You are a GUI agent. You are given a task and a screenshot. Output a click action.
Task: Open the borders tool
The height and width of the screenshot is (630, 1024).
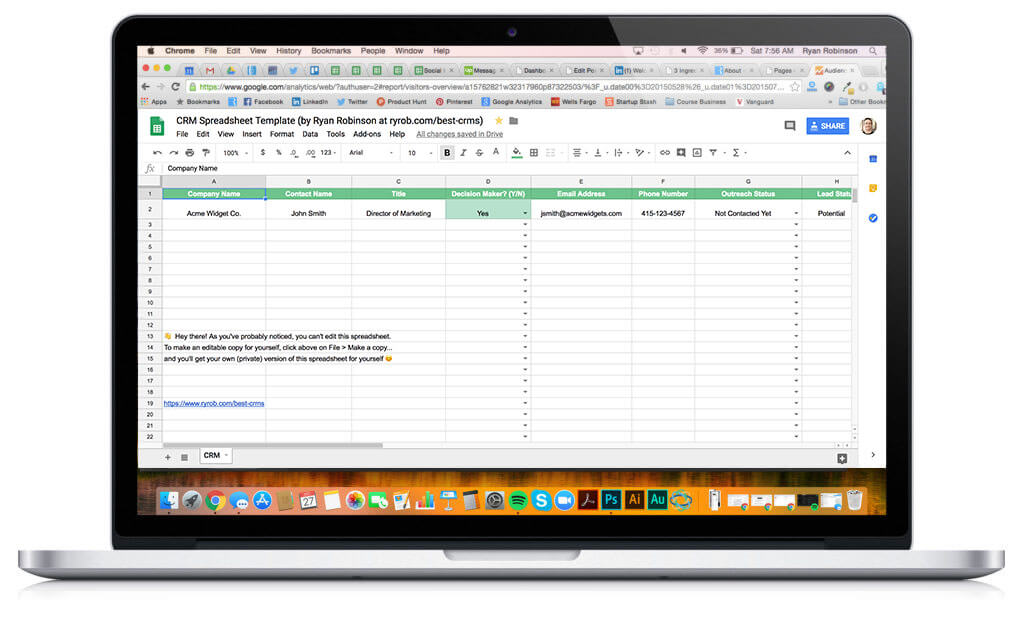click(x=534, y=152)
